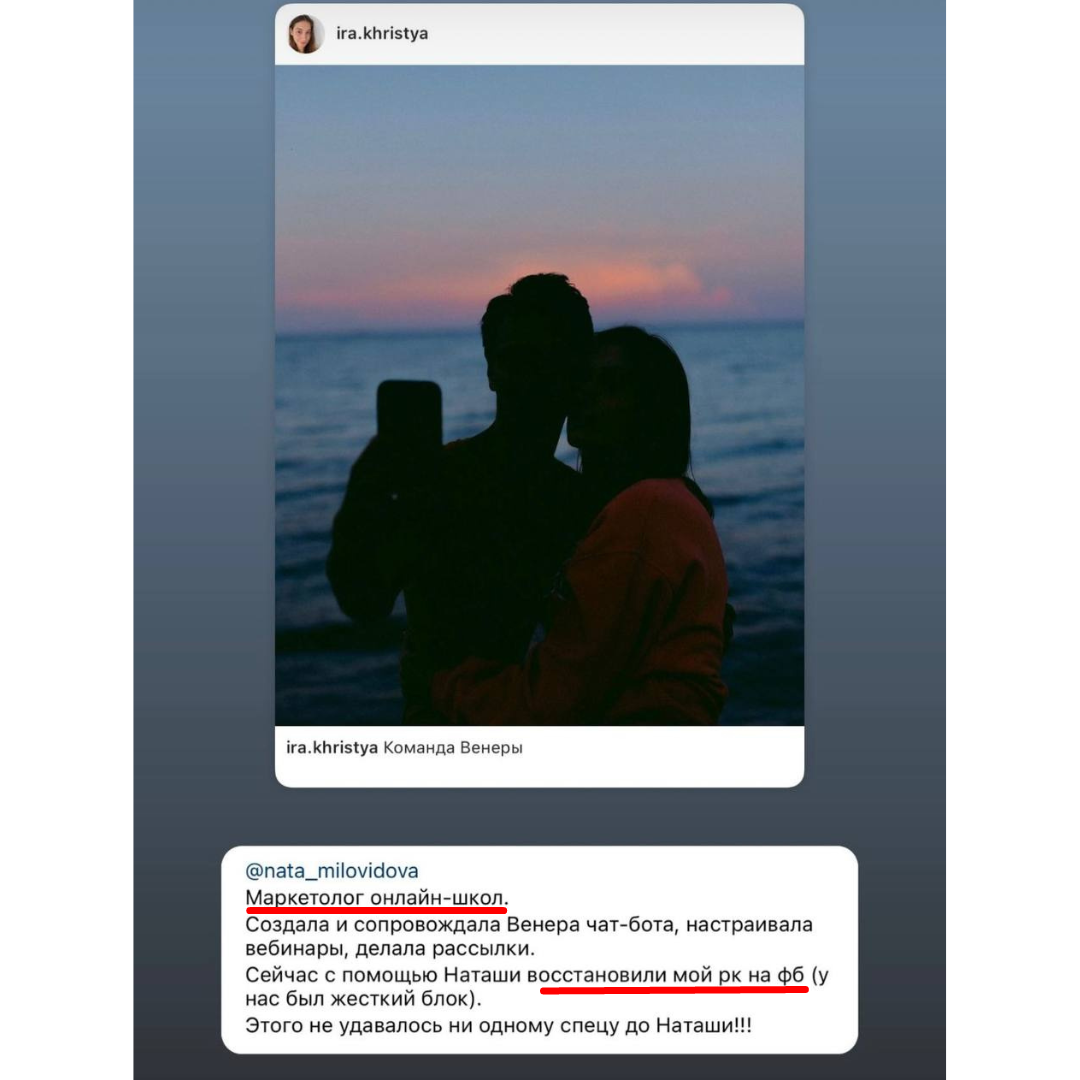Tap the ira.khristya username in post header
1080x1080 pixels.
click(382, 34)
